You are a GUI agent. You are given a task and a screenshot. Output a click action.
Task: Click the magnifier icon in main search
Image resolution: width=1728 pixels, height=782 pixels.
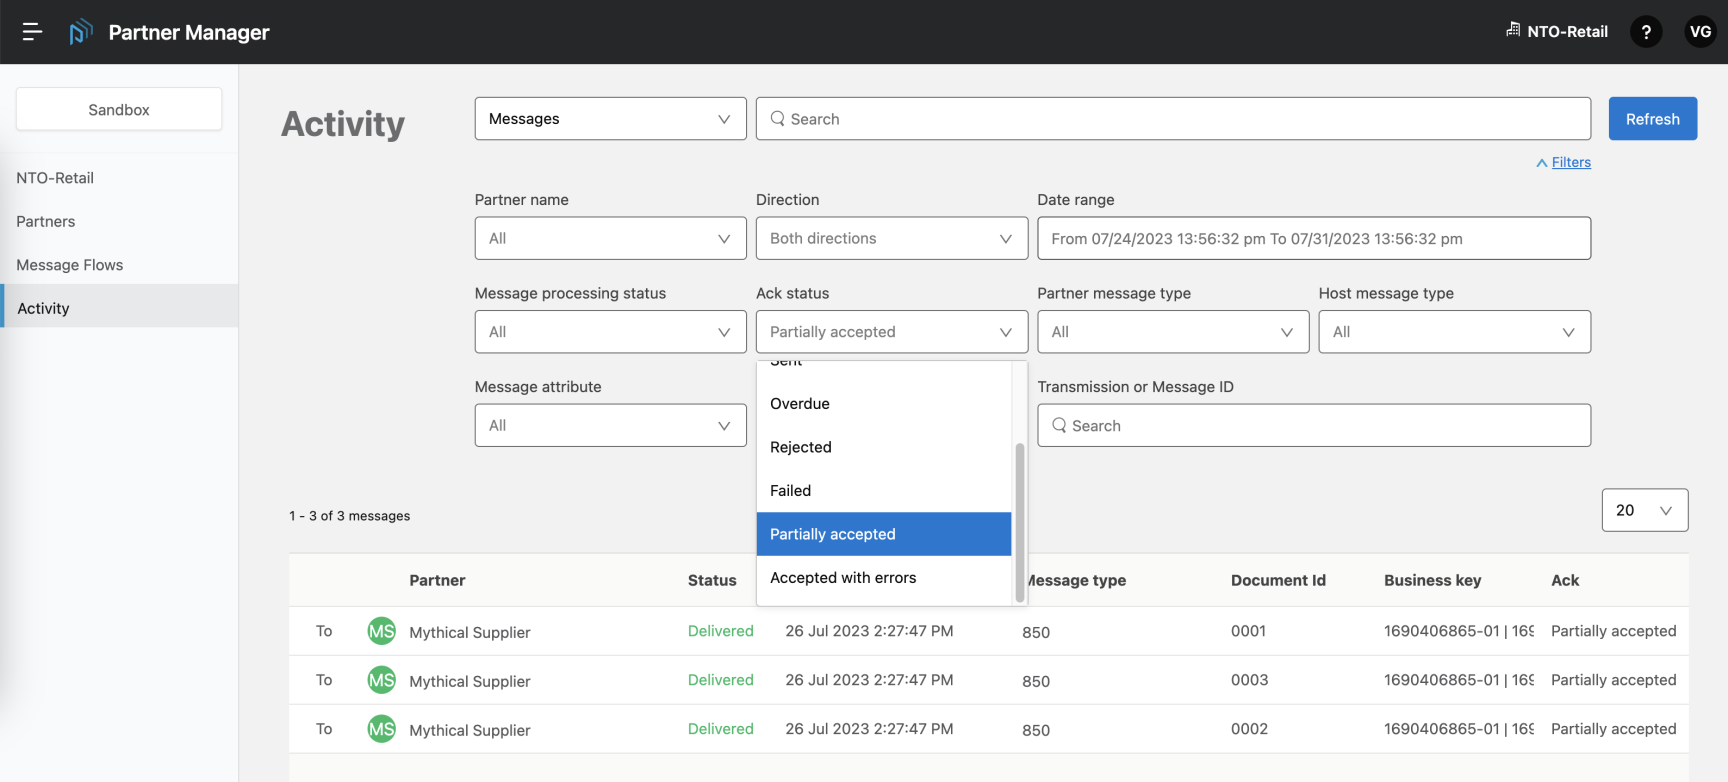point(777,119)
